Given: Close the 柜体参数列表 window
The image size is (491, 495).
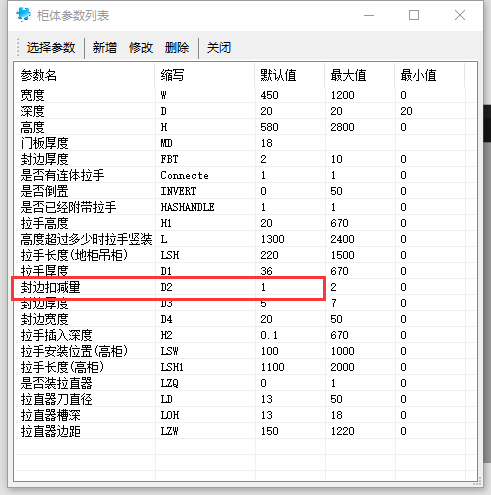Looking at the screenshot, I should (460, 15).
